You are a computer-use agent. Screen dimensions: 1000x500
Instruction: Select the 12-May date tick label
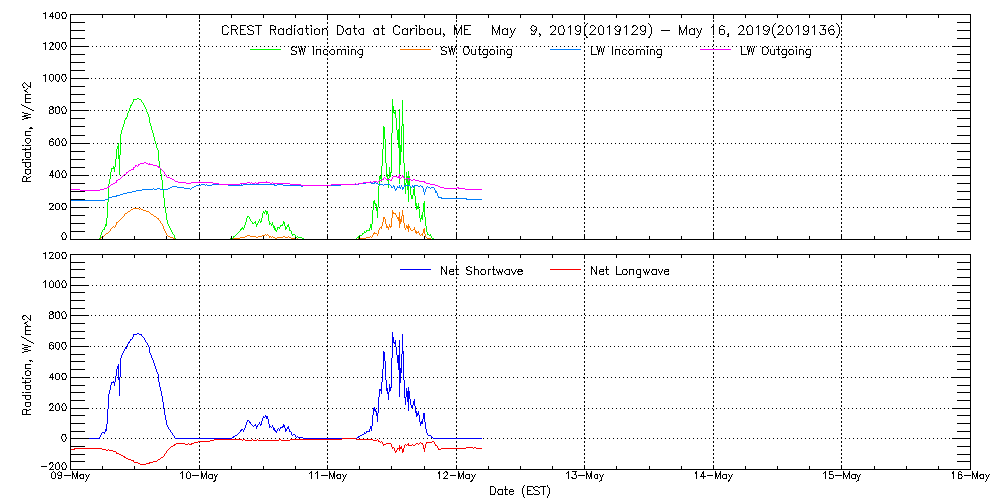pyautogui.click(x=456, y=476)
